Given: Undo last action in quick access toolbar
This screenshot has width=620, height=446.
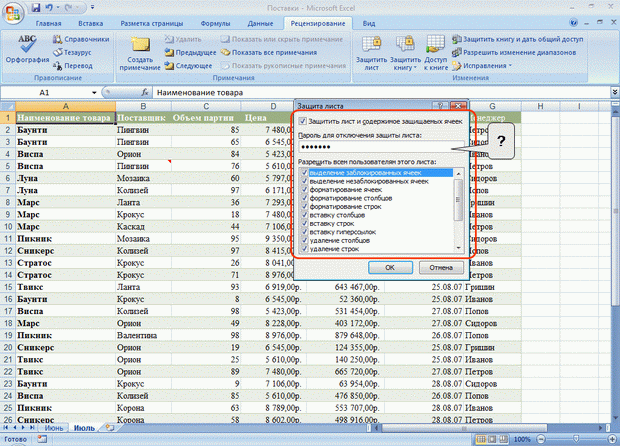Looking at the screenshot, I should 49,8.
